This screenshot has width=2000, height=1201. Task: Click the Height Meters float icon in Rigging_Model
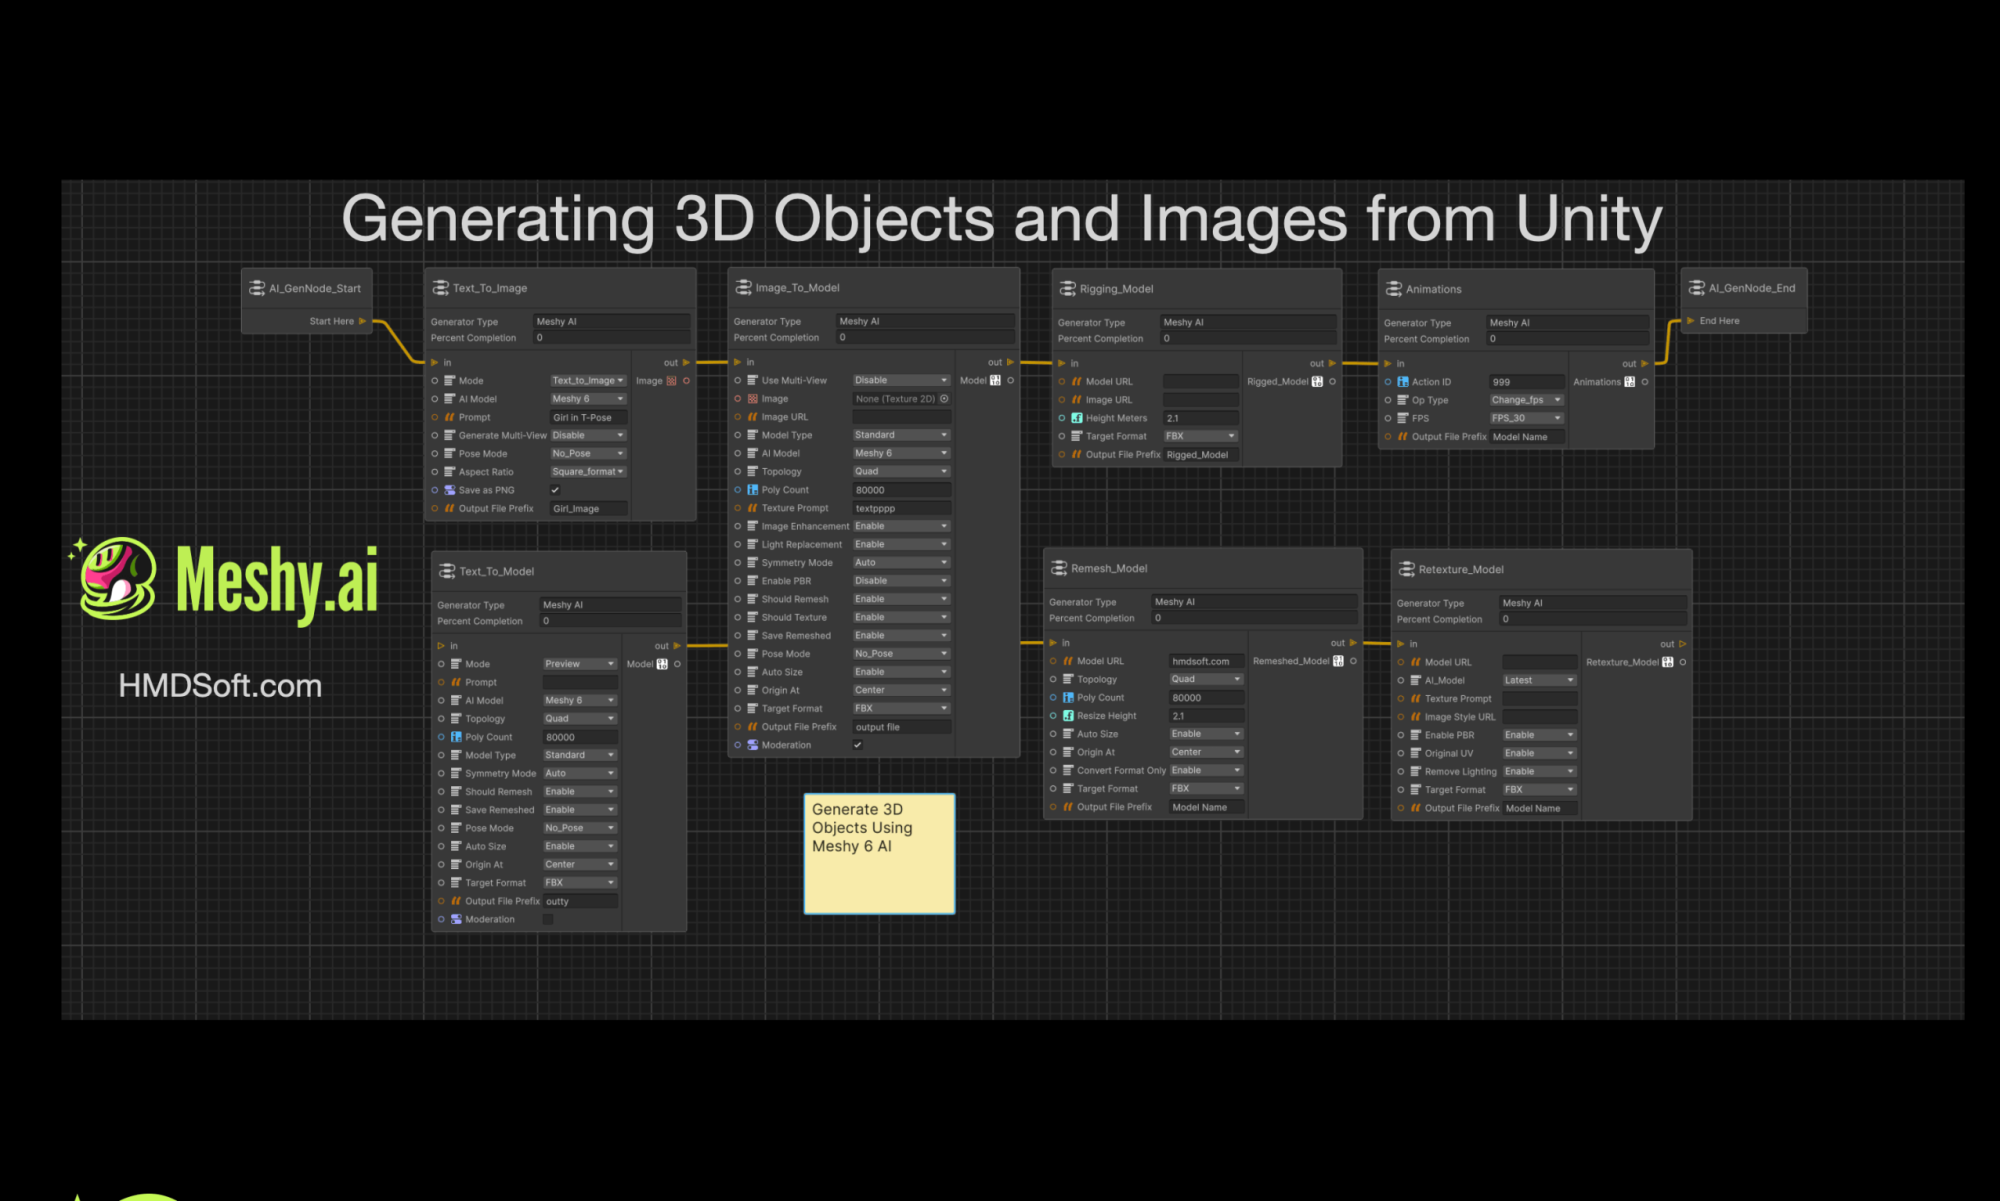[1077, 418]
